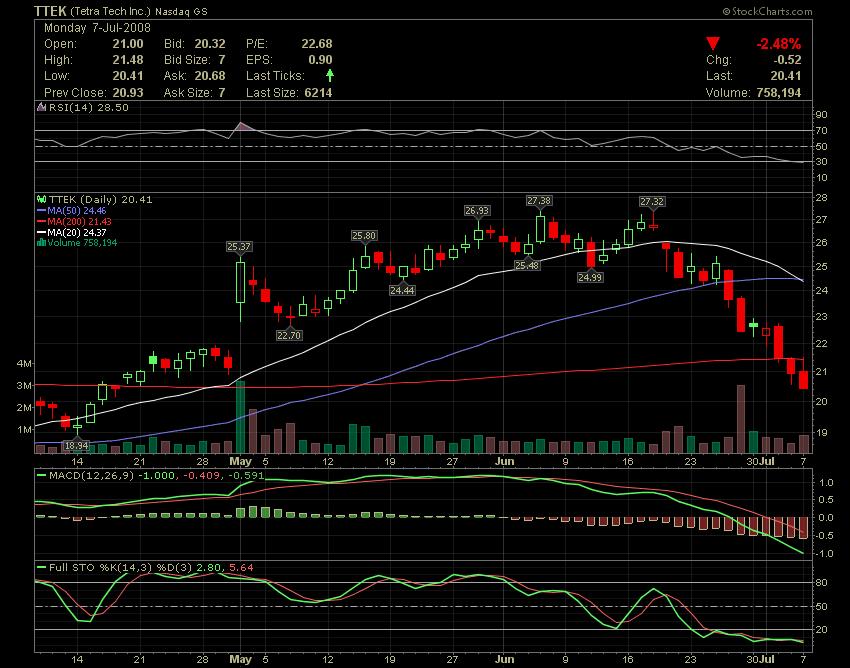Image resolution: width=850 pixels, height=668 pixels.
Task: Click the 25.37 price callout
Action: coord(239,247)
